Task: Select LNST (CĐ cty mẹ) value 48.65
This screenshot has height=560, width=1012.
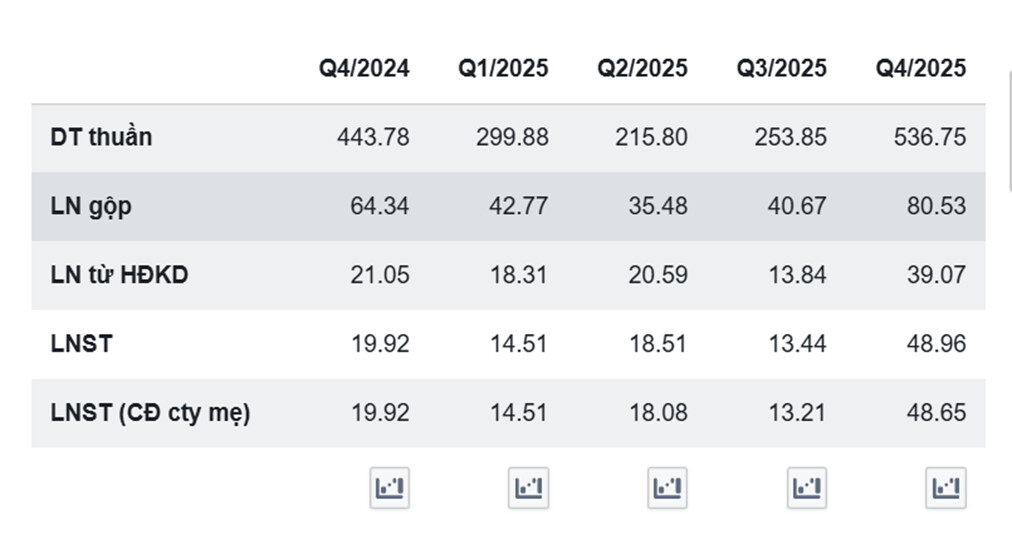Action: (x=936, y=412)
